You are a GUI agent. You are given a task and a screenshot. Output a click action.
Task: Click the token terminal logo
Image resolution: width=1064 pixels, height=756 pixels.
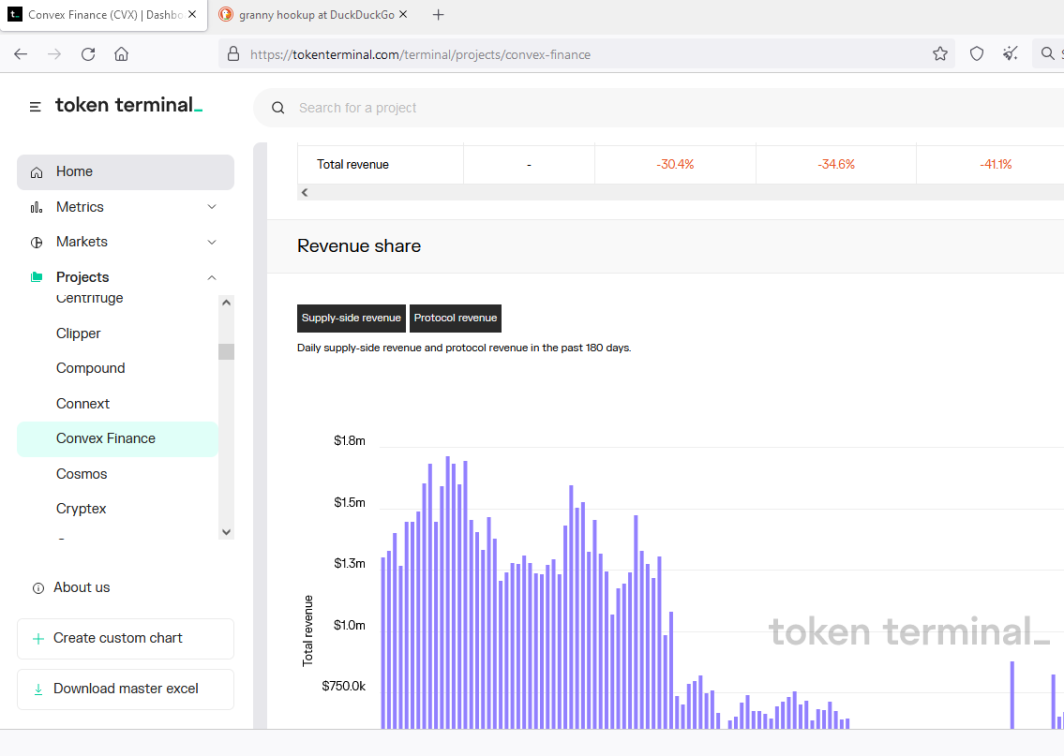[129, 105]
